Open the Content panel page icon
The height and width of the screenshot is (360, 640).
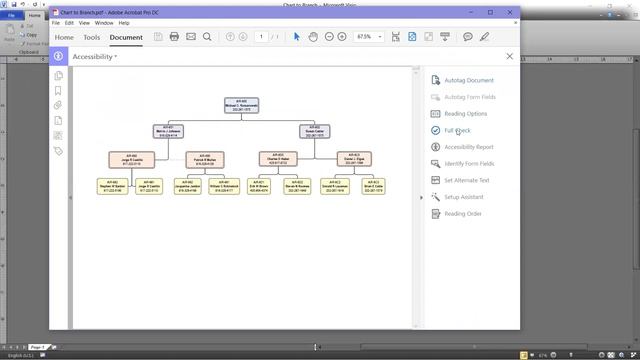click(58, 120)
